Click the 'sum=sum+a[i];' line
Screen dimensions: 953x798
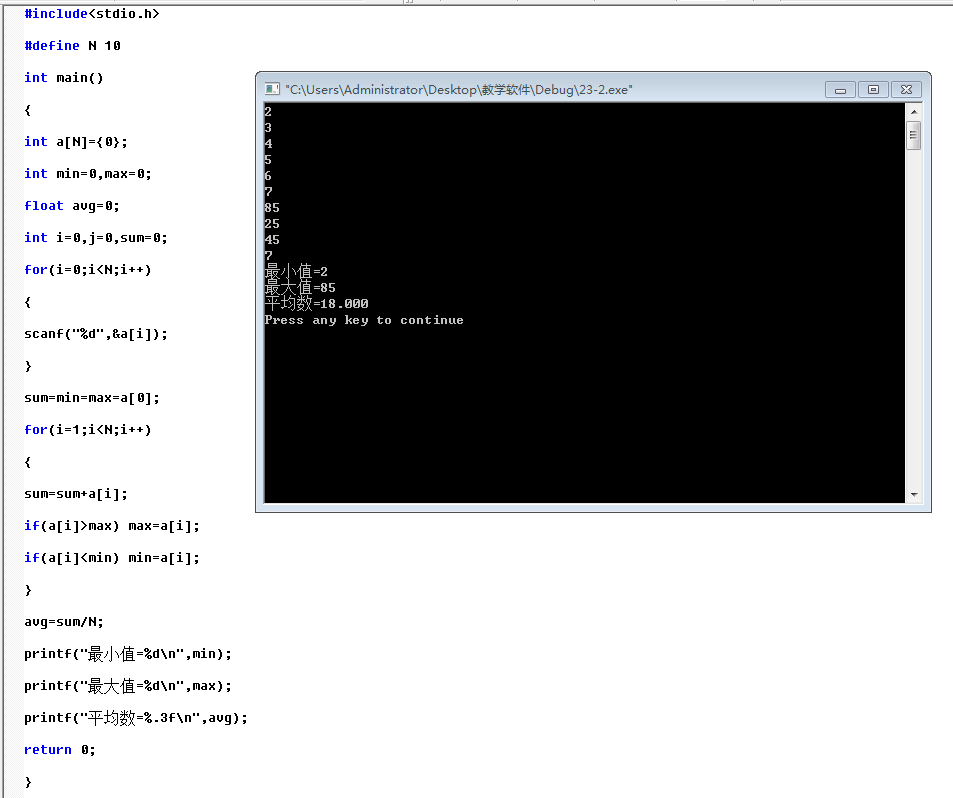(76, 494)
